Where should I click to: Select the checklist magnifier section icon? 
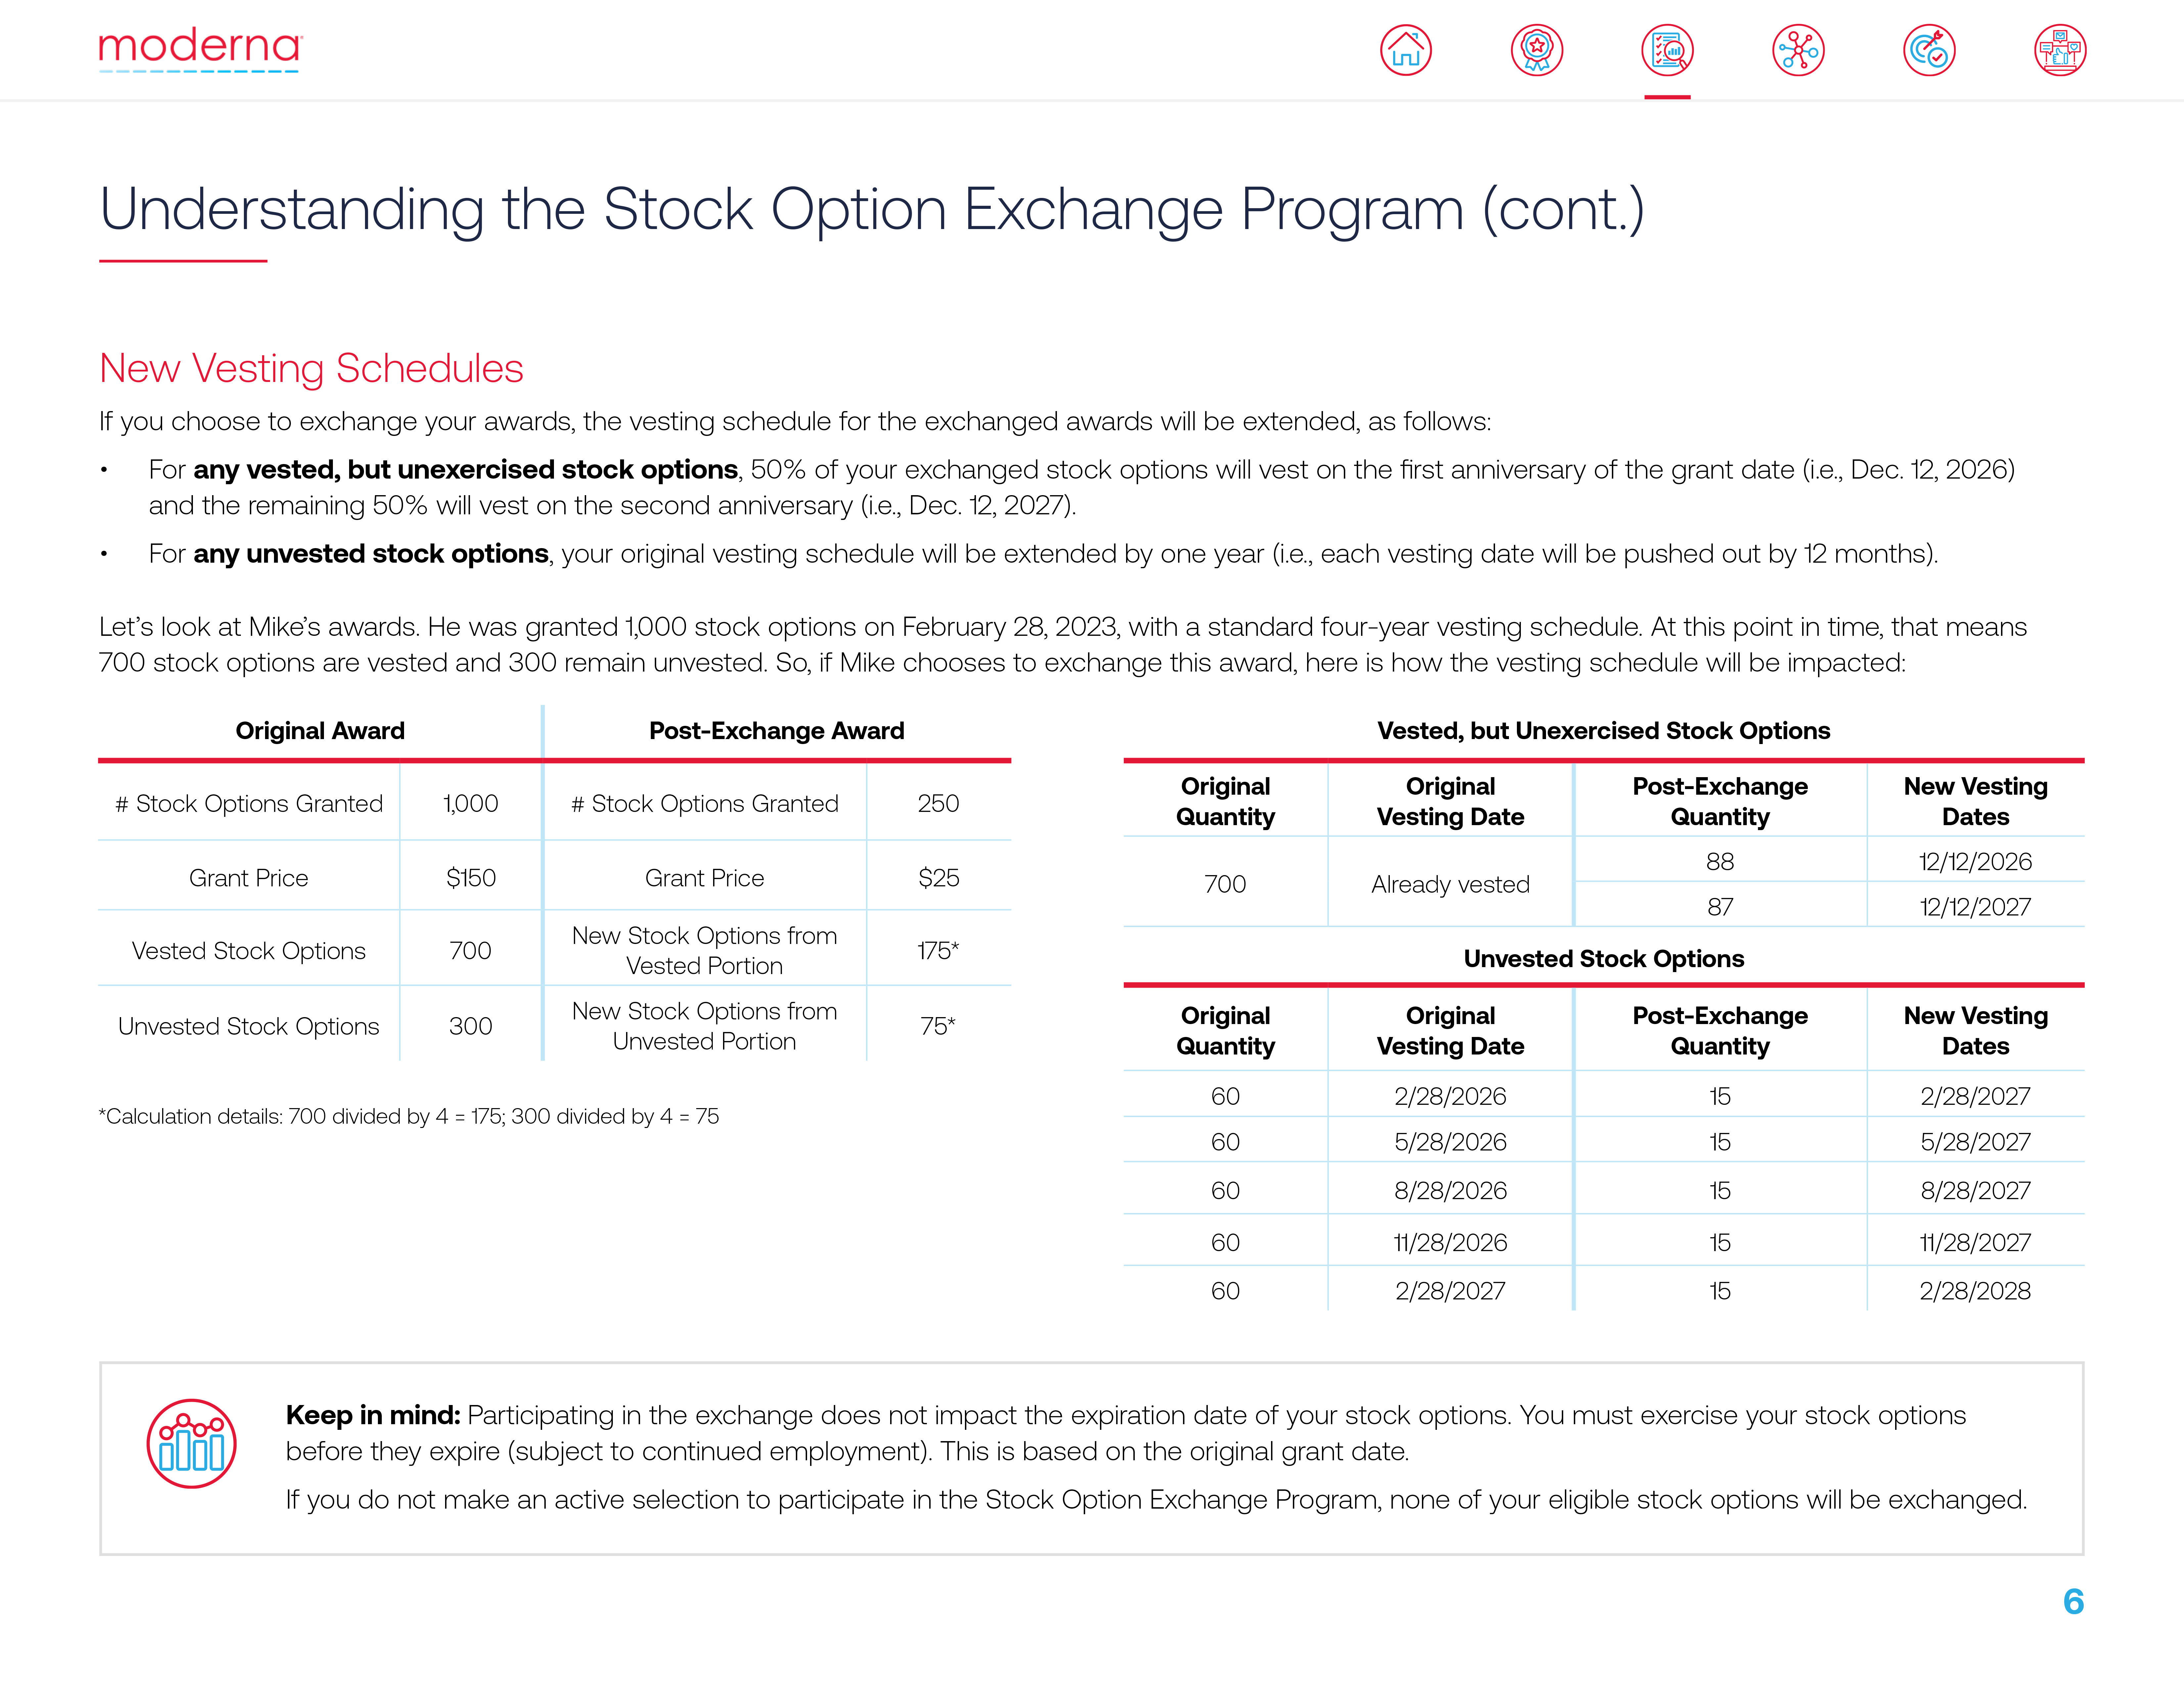(1667, 50)
